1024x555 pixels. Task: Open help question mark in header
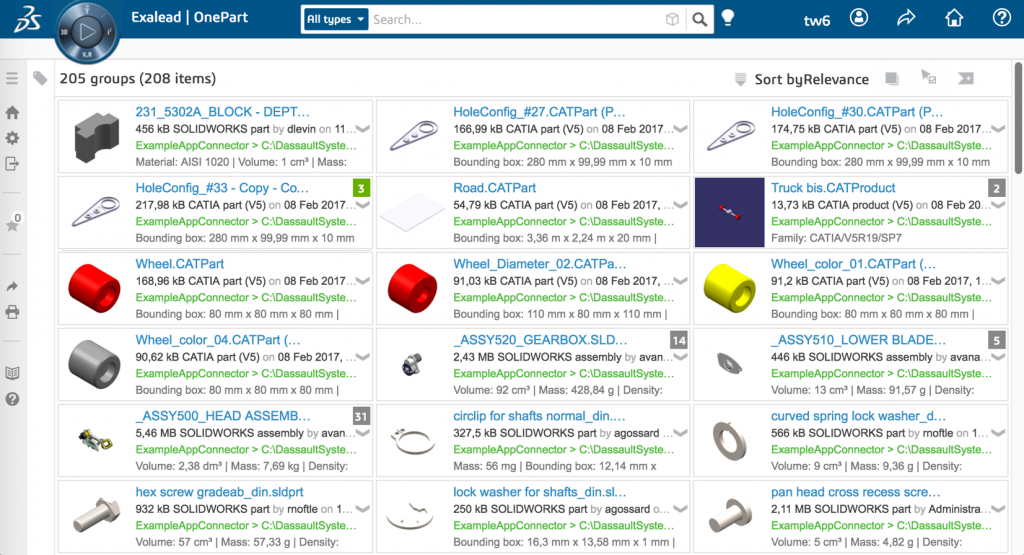coord(1001,18)
